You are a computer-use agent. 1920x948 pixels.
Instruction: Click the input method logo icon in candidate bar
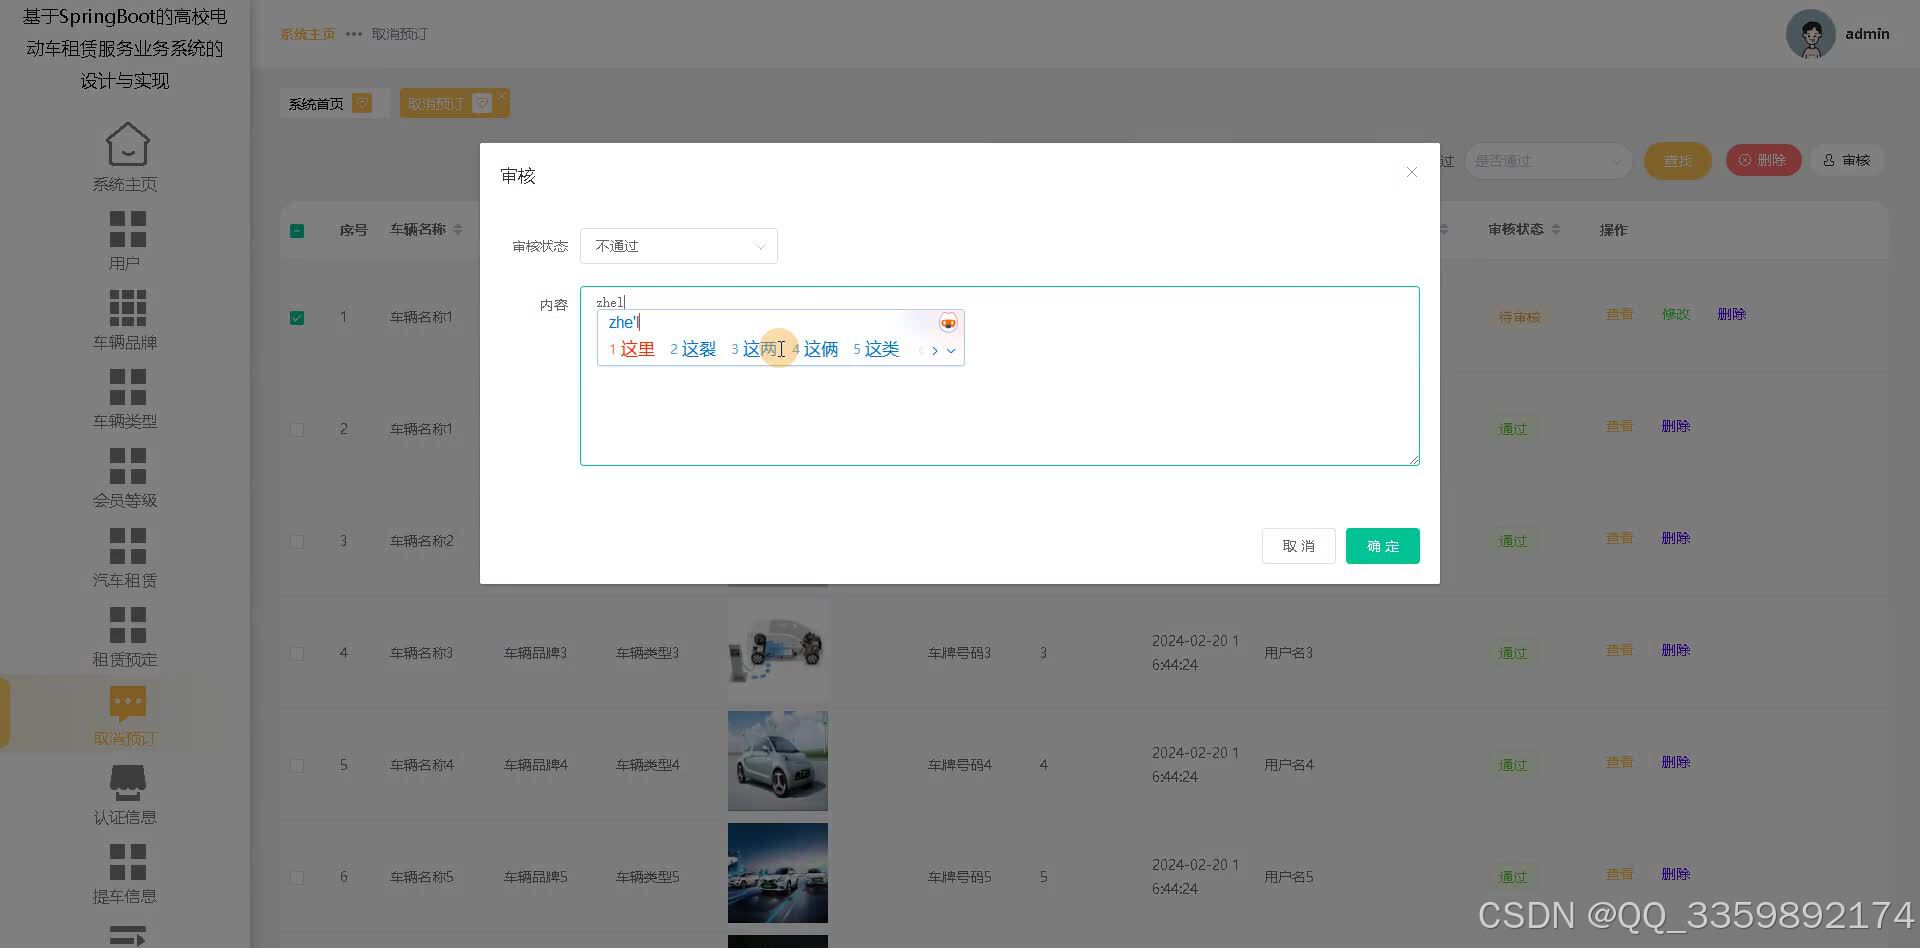point(948,323)
